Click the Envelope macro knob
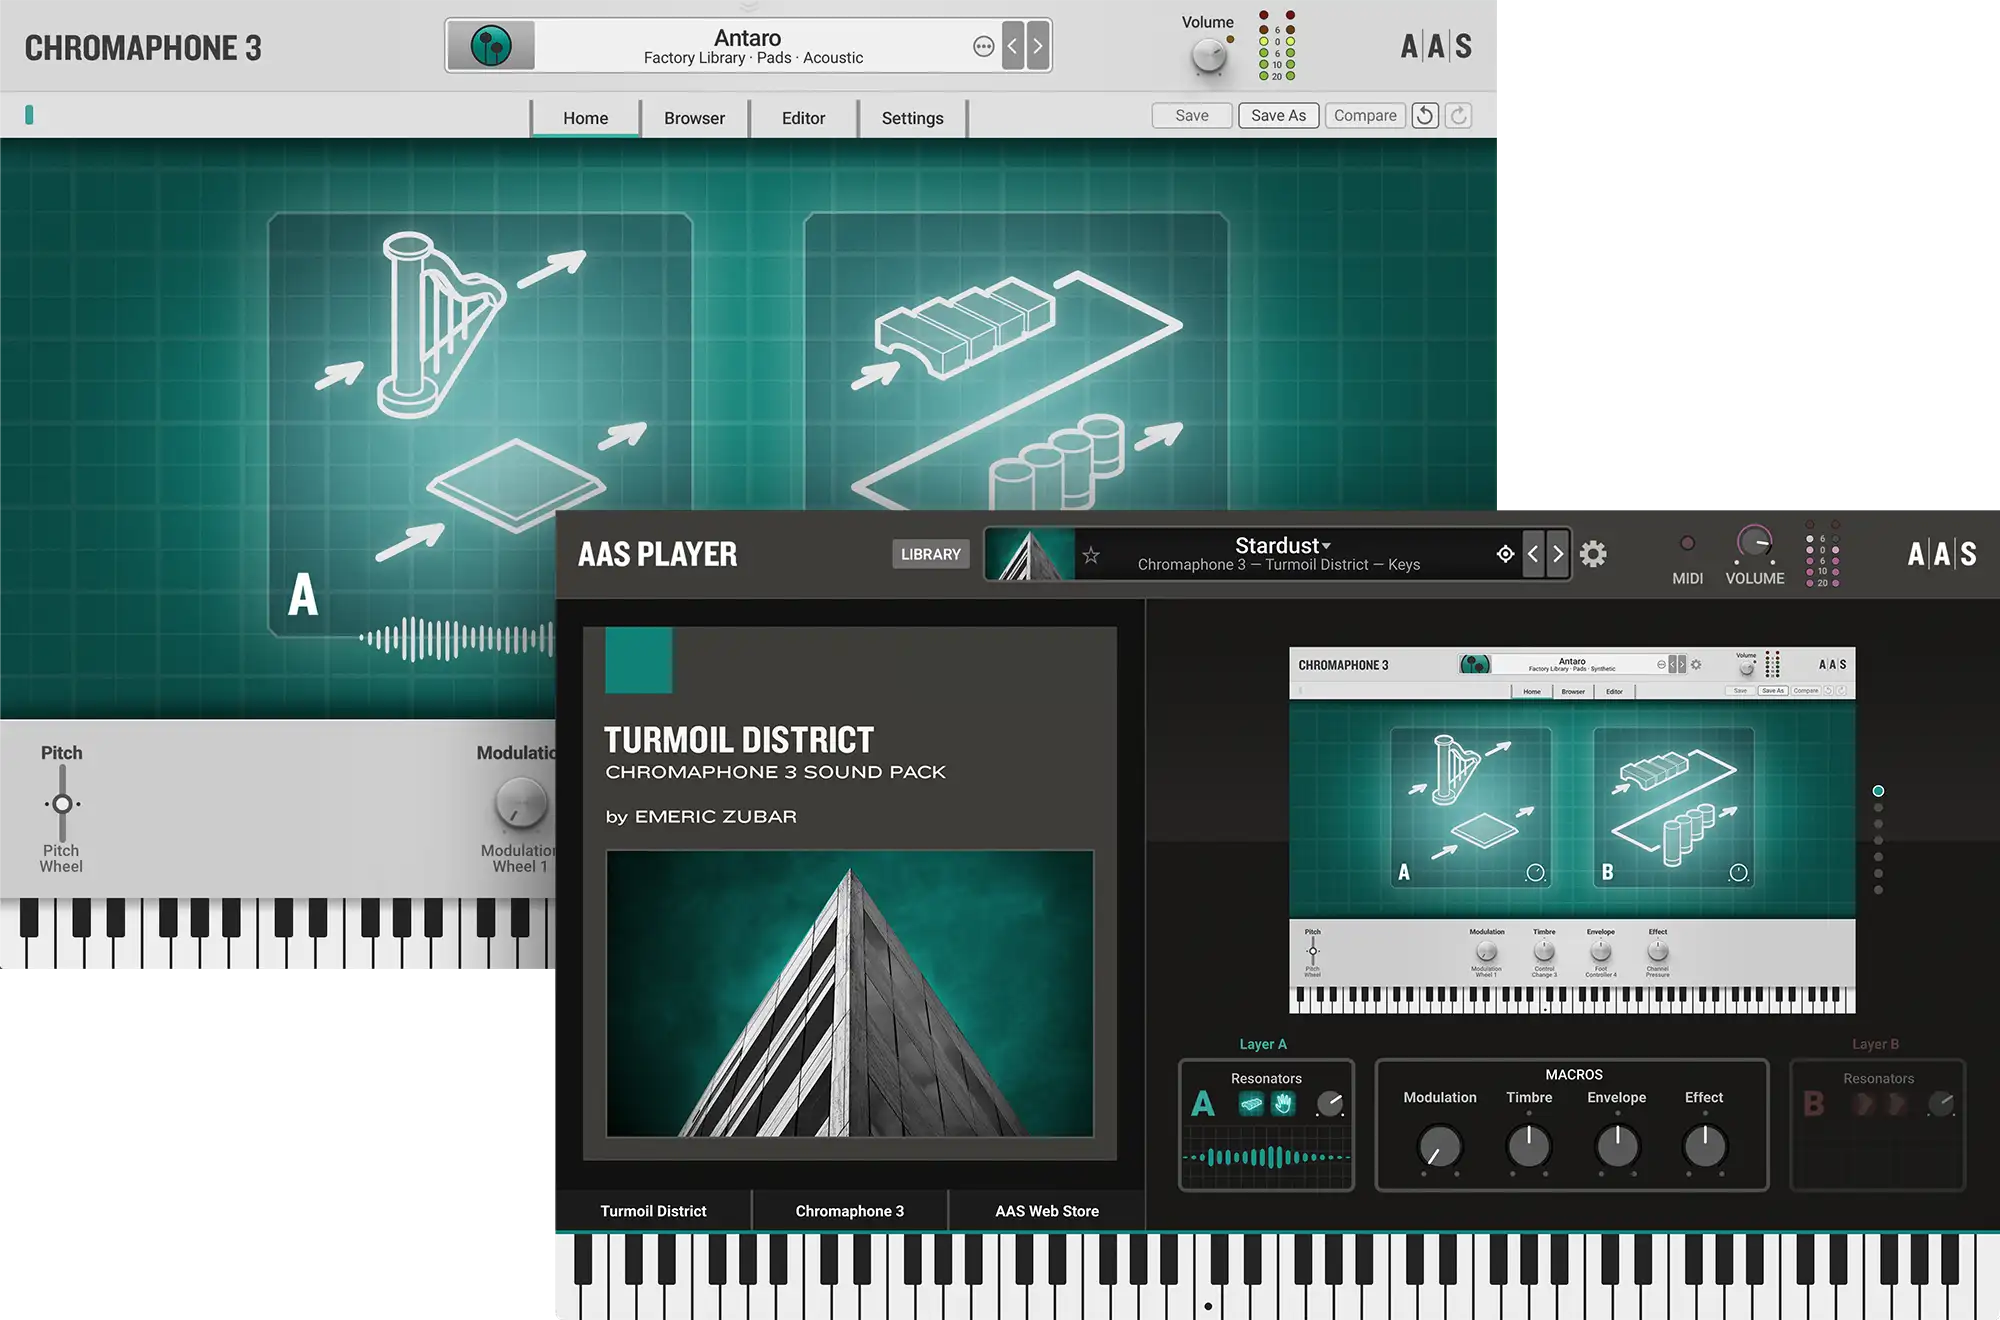Viewport: 2000px width, 1320px height. tap(1617, 1147)
